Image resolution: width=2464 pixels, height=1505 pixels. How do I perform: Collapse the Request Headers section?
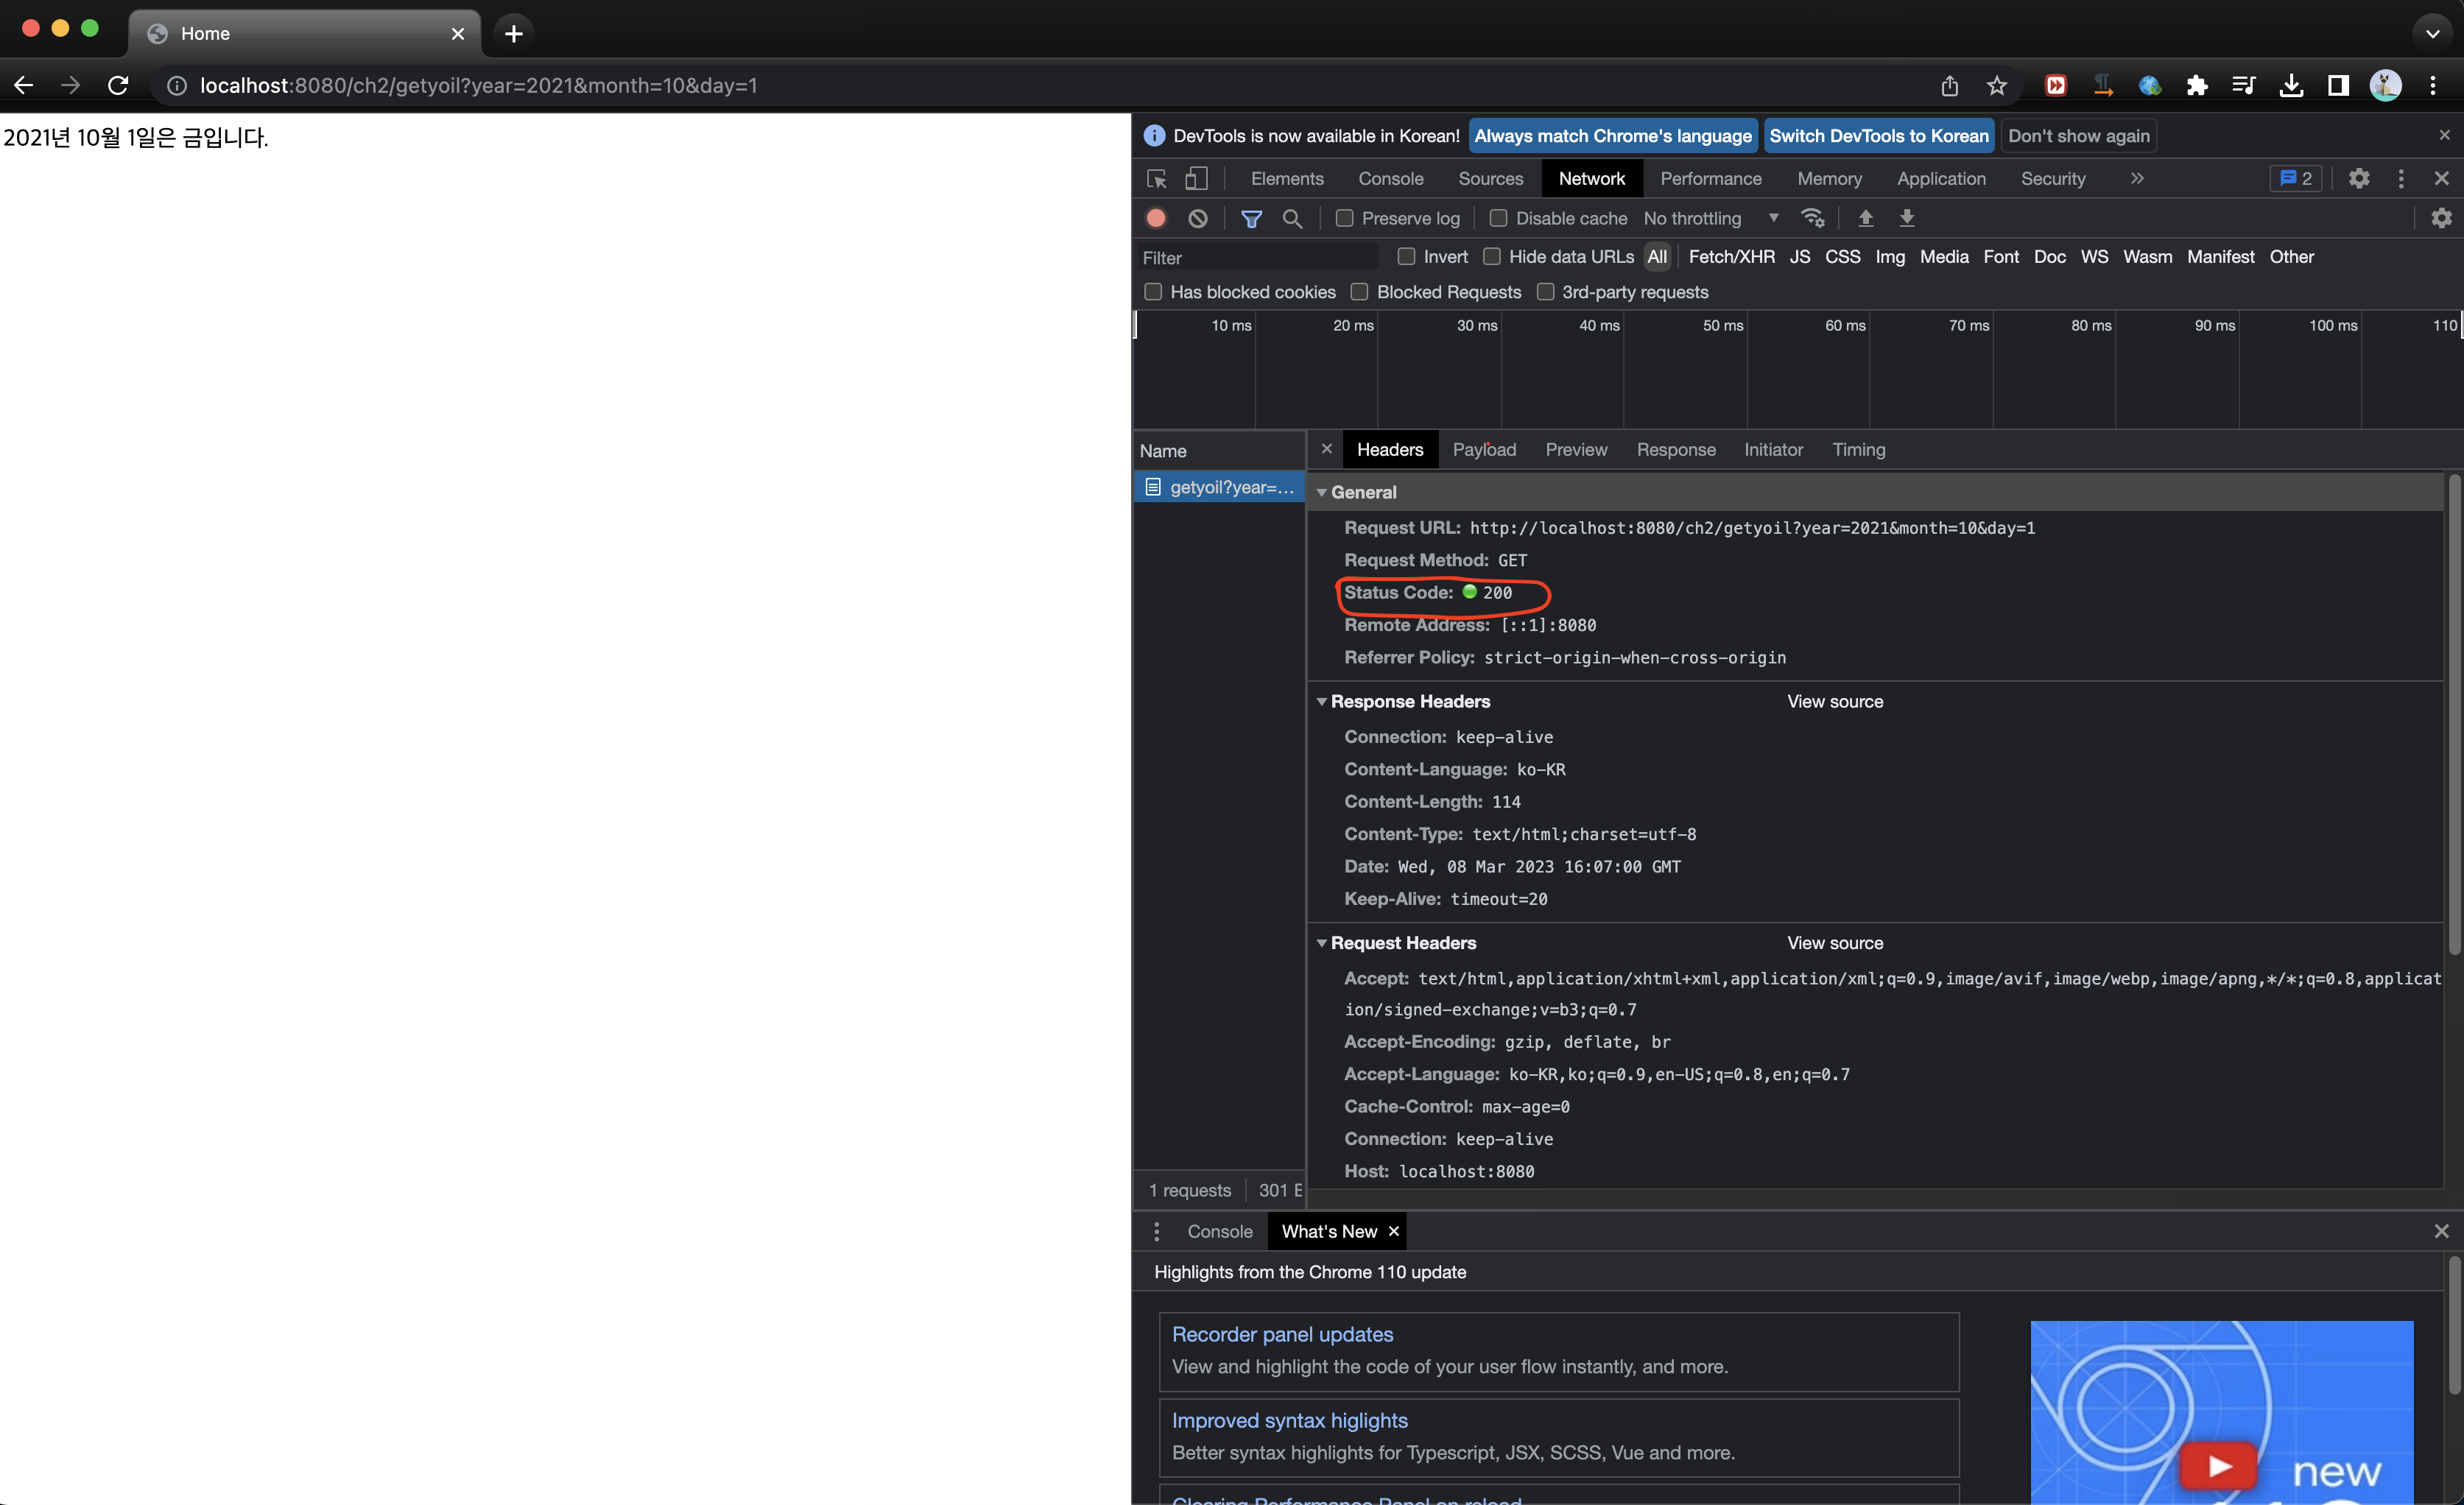pos(1322,943)
